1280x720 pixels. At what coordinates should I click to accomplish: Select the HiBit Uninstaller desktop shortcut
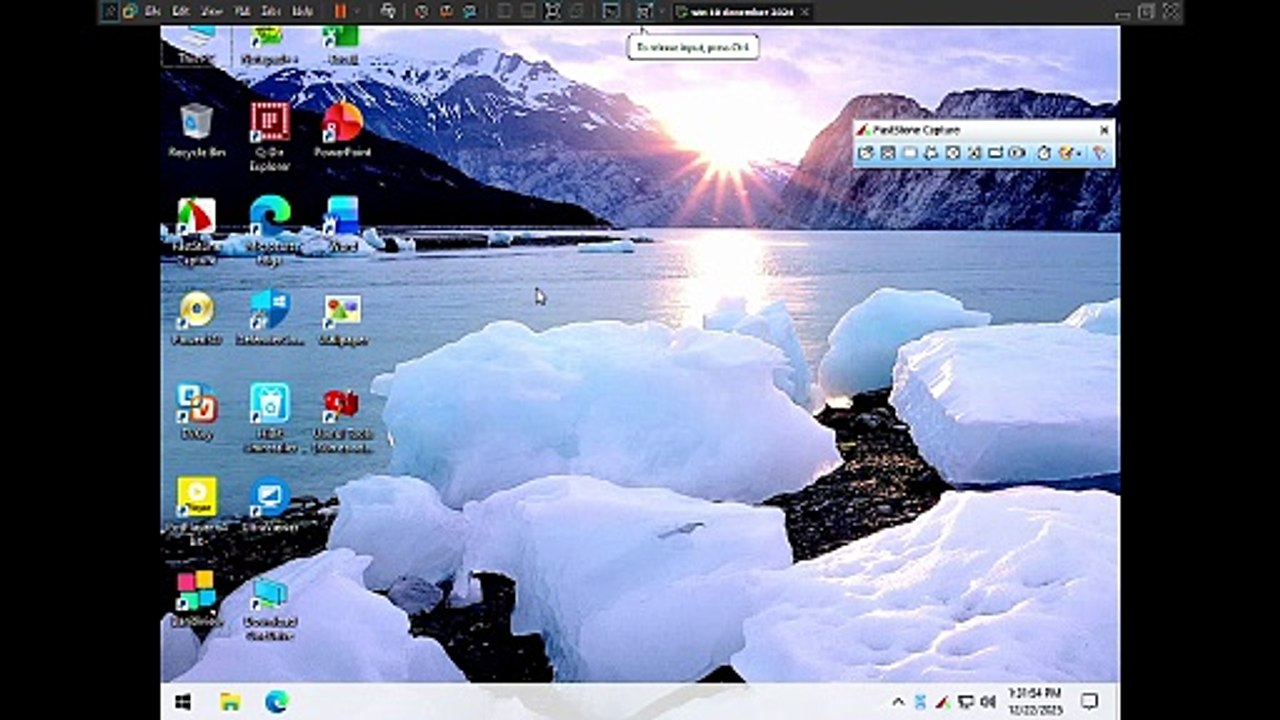270,418
